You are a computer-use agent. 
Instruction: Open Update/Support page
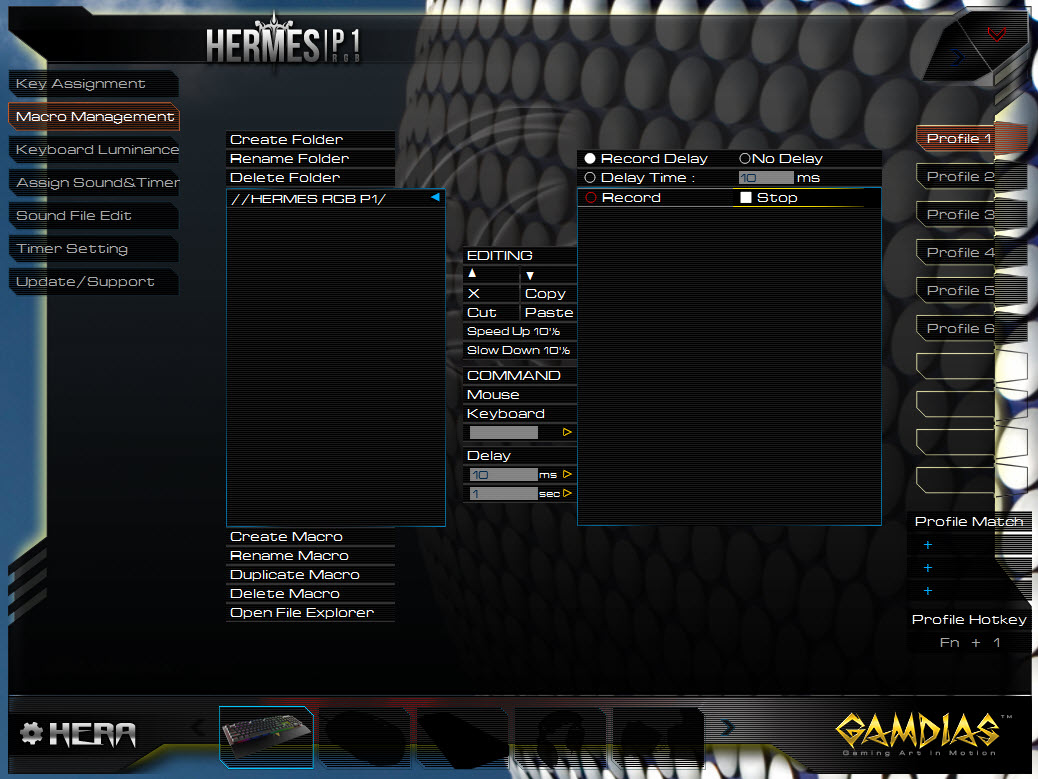pos(93,282)
